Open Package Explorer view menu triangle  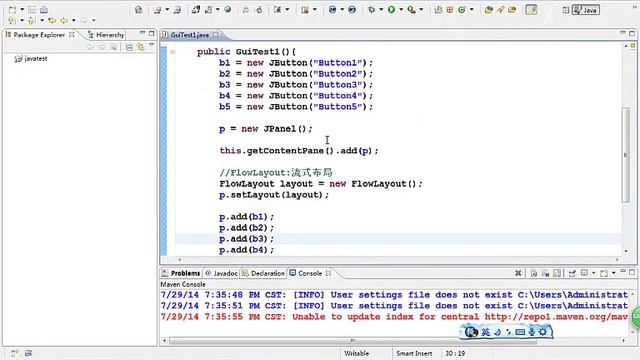pos(151,45)
